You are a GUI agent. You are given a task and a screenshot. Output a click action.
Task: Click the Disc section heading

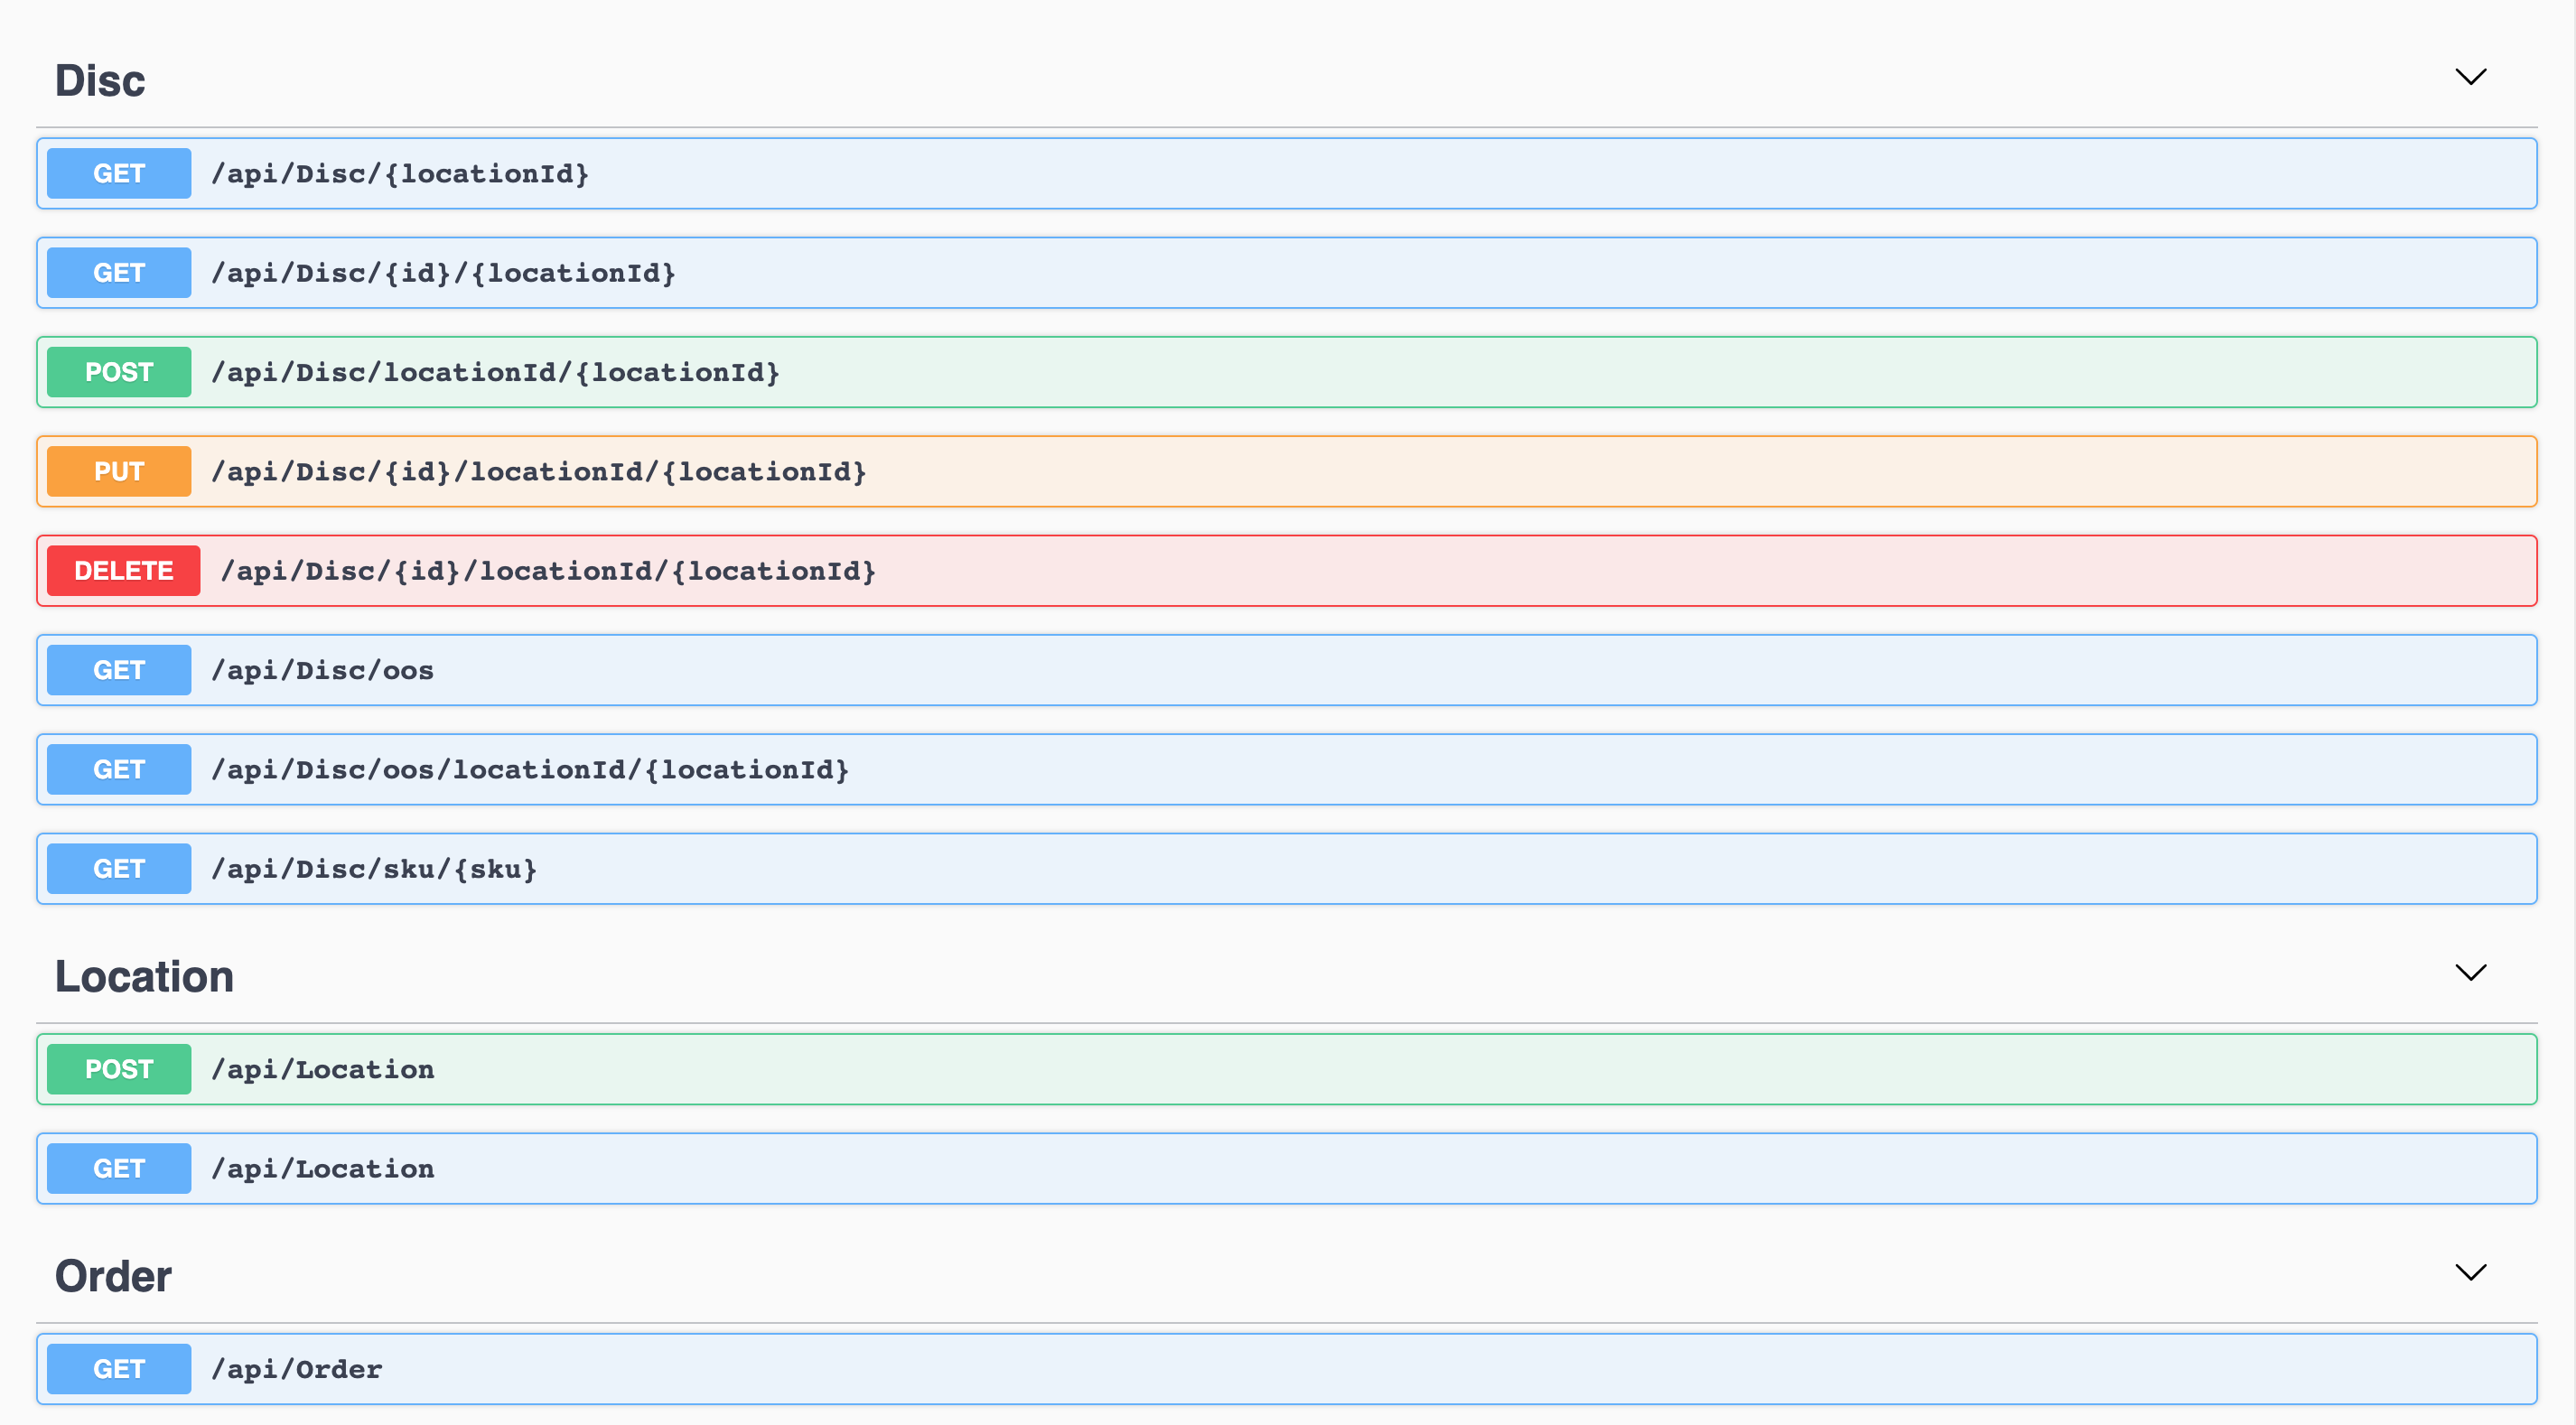(100, 81)
